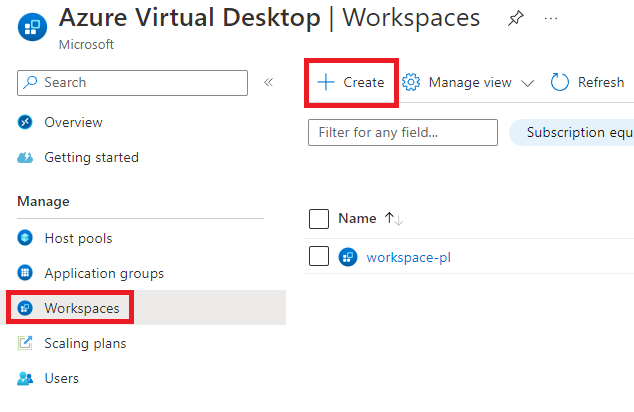The width and height of the screenshot is (634, 412).
Task: Collapse the sidebar with double chevron
Action: 268,82
